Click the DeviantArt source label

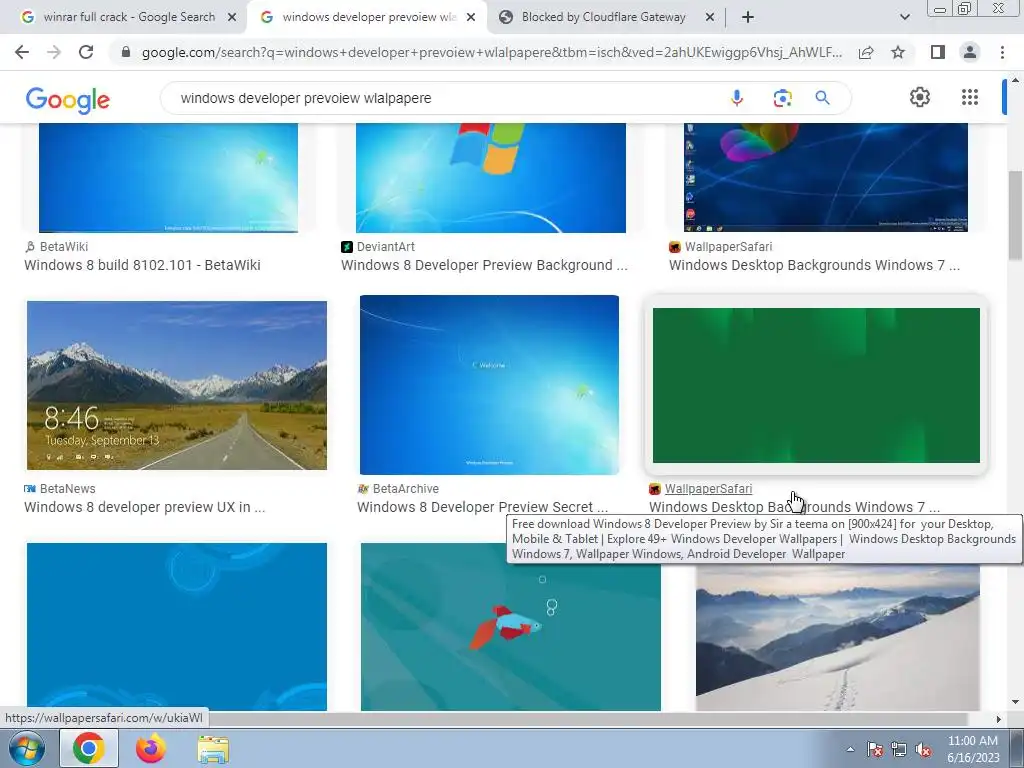[x=385, y=246]
